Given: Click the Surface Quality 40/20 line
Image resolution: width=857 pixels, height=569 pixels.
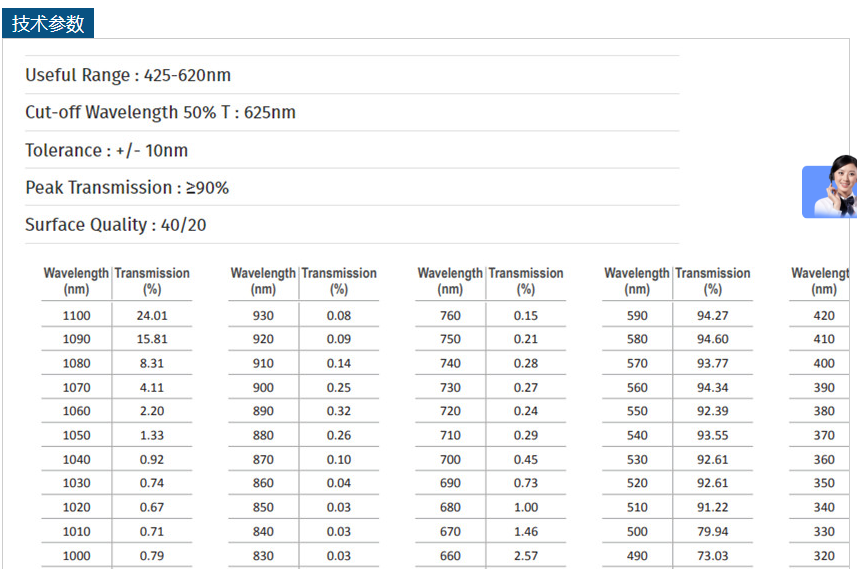Looking at the screenshot, I should pyautogui.click(x=116, y=225).
